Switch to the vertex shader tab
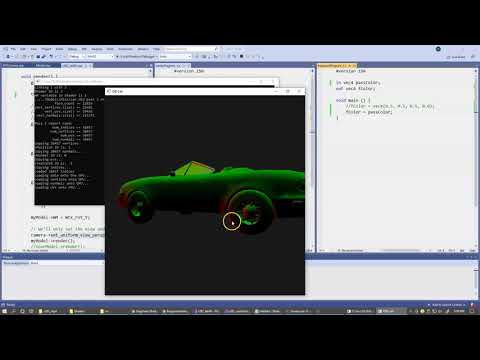 tap(172, 66)
